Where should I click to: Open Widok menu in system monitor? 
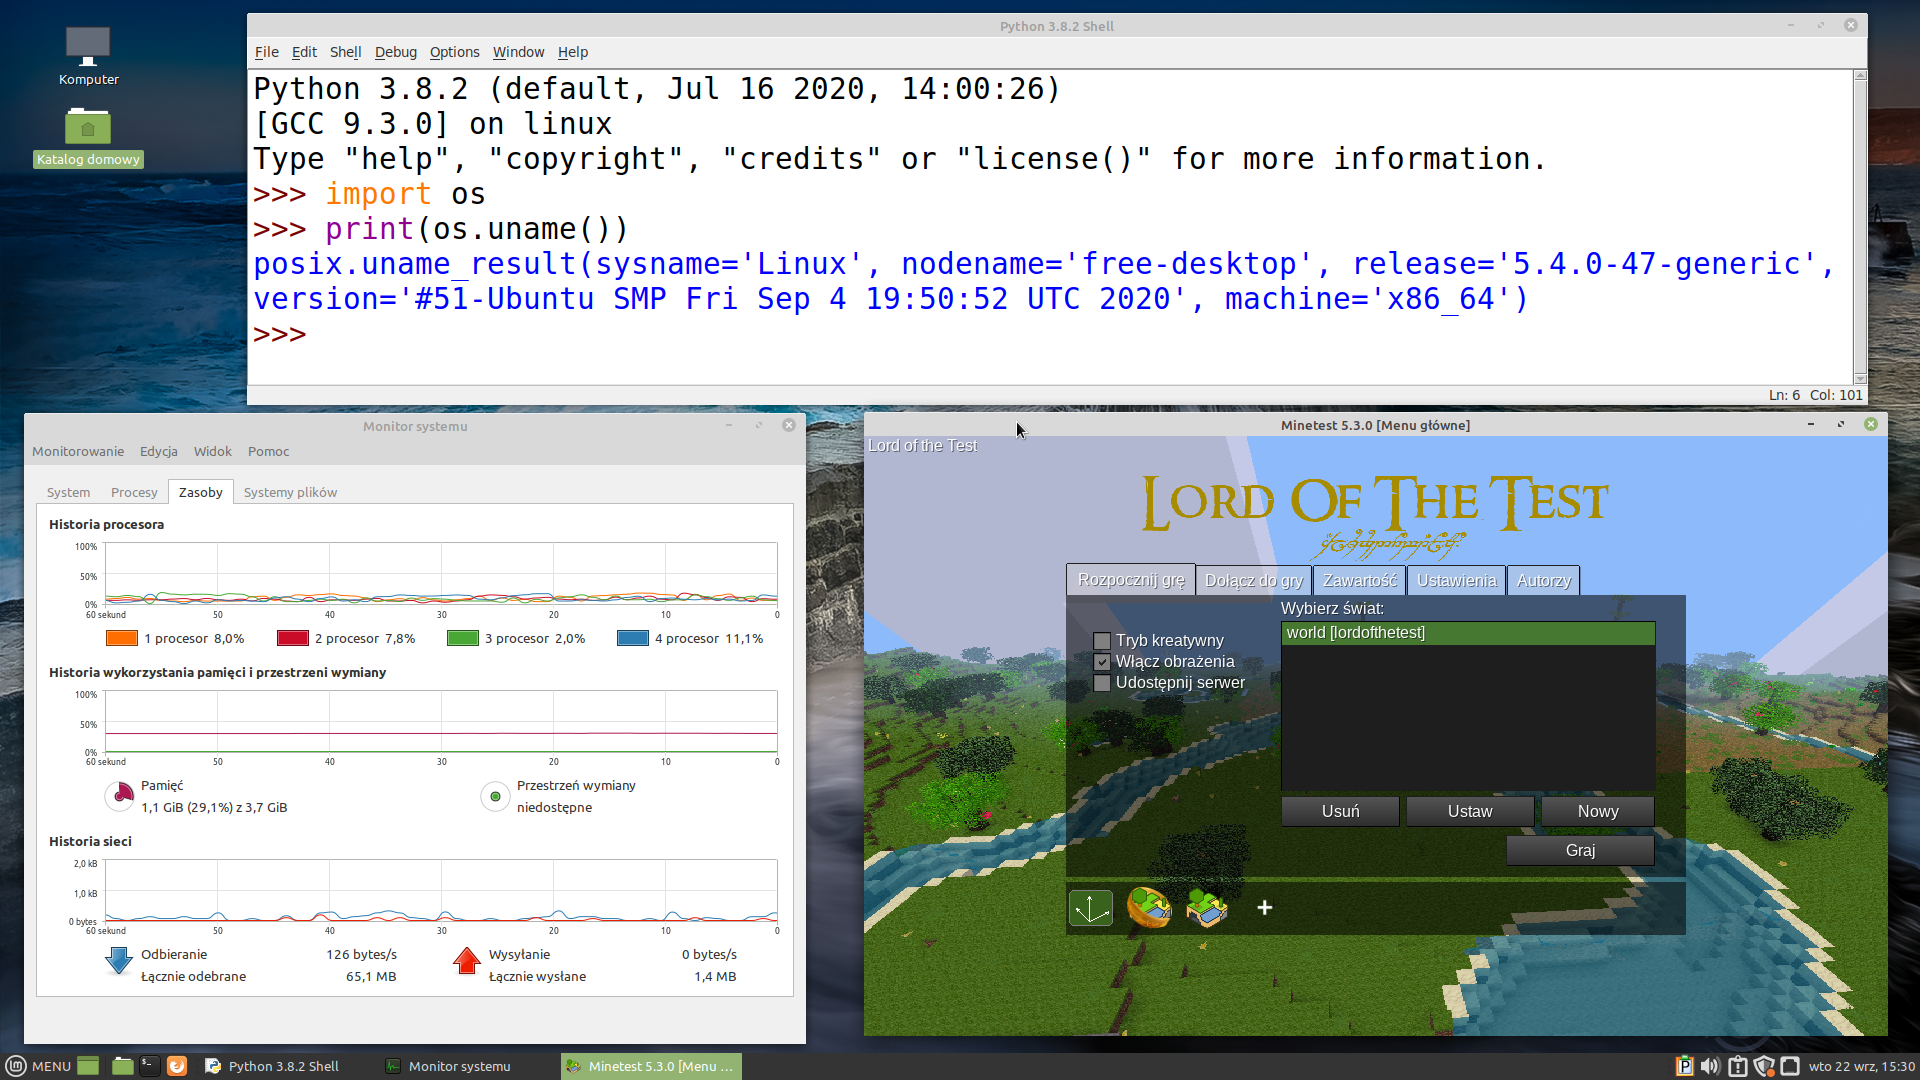point(212,452)
